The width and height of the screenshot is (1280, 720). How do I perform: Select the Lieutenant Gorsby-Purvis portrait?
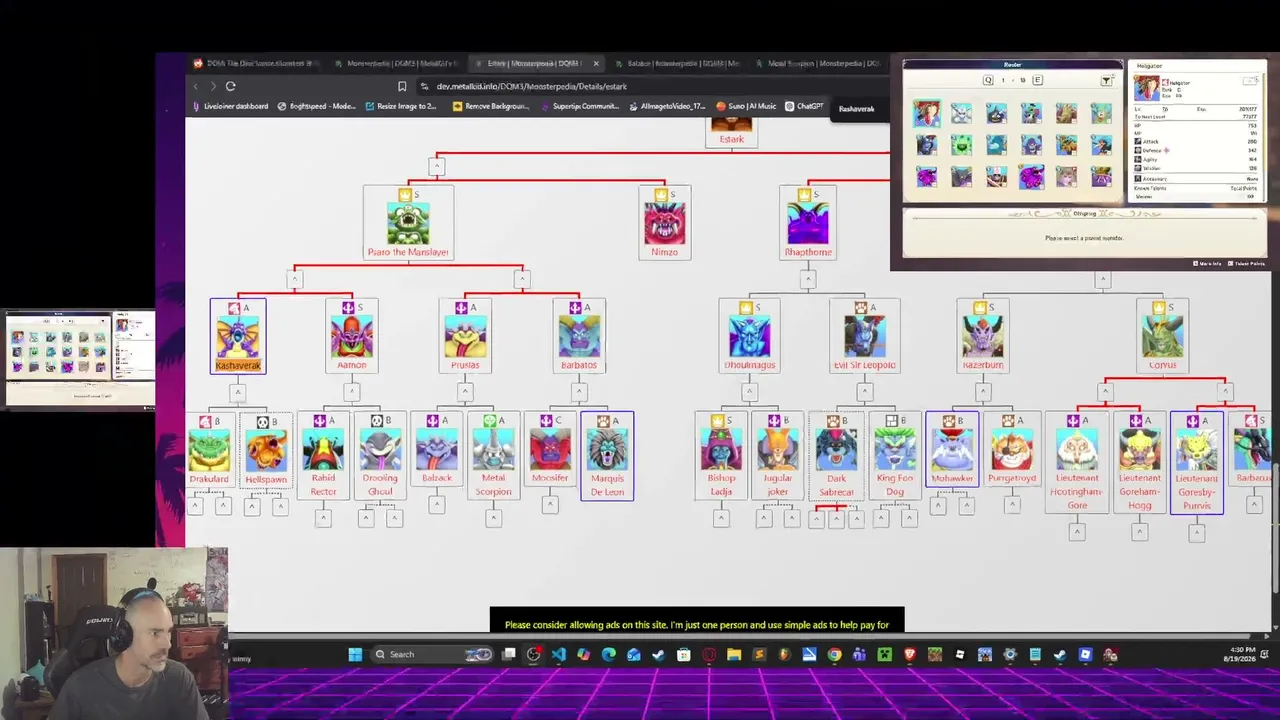coord(1197,450)
